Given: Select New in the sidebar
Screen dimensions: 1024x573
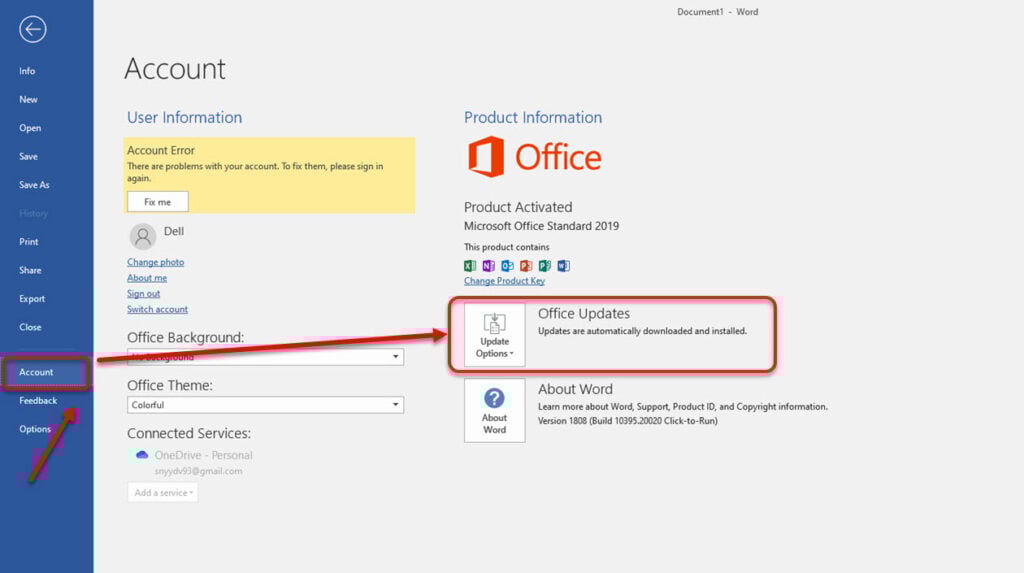Looking at the screenshot, I should tap(28, 99).
